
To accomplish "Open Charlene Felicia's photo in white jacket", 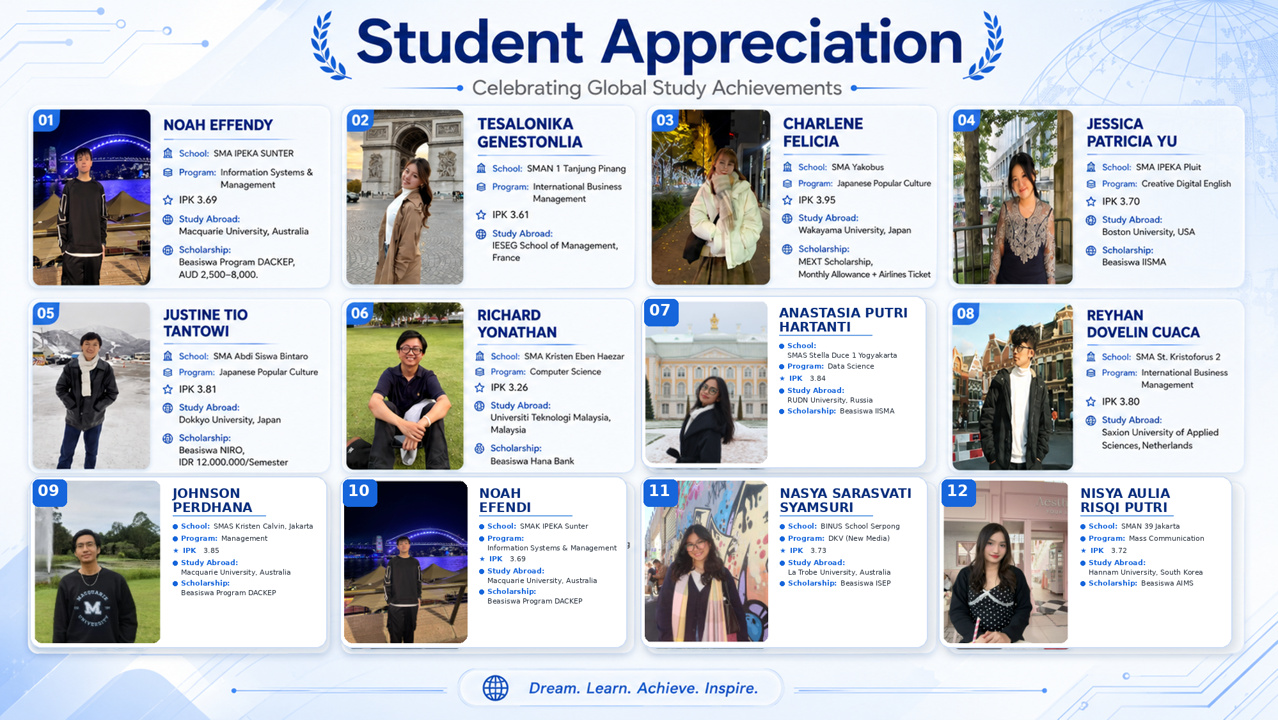I will point(711,197).
